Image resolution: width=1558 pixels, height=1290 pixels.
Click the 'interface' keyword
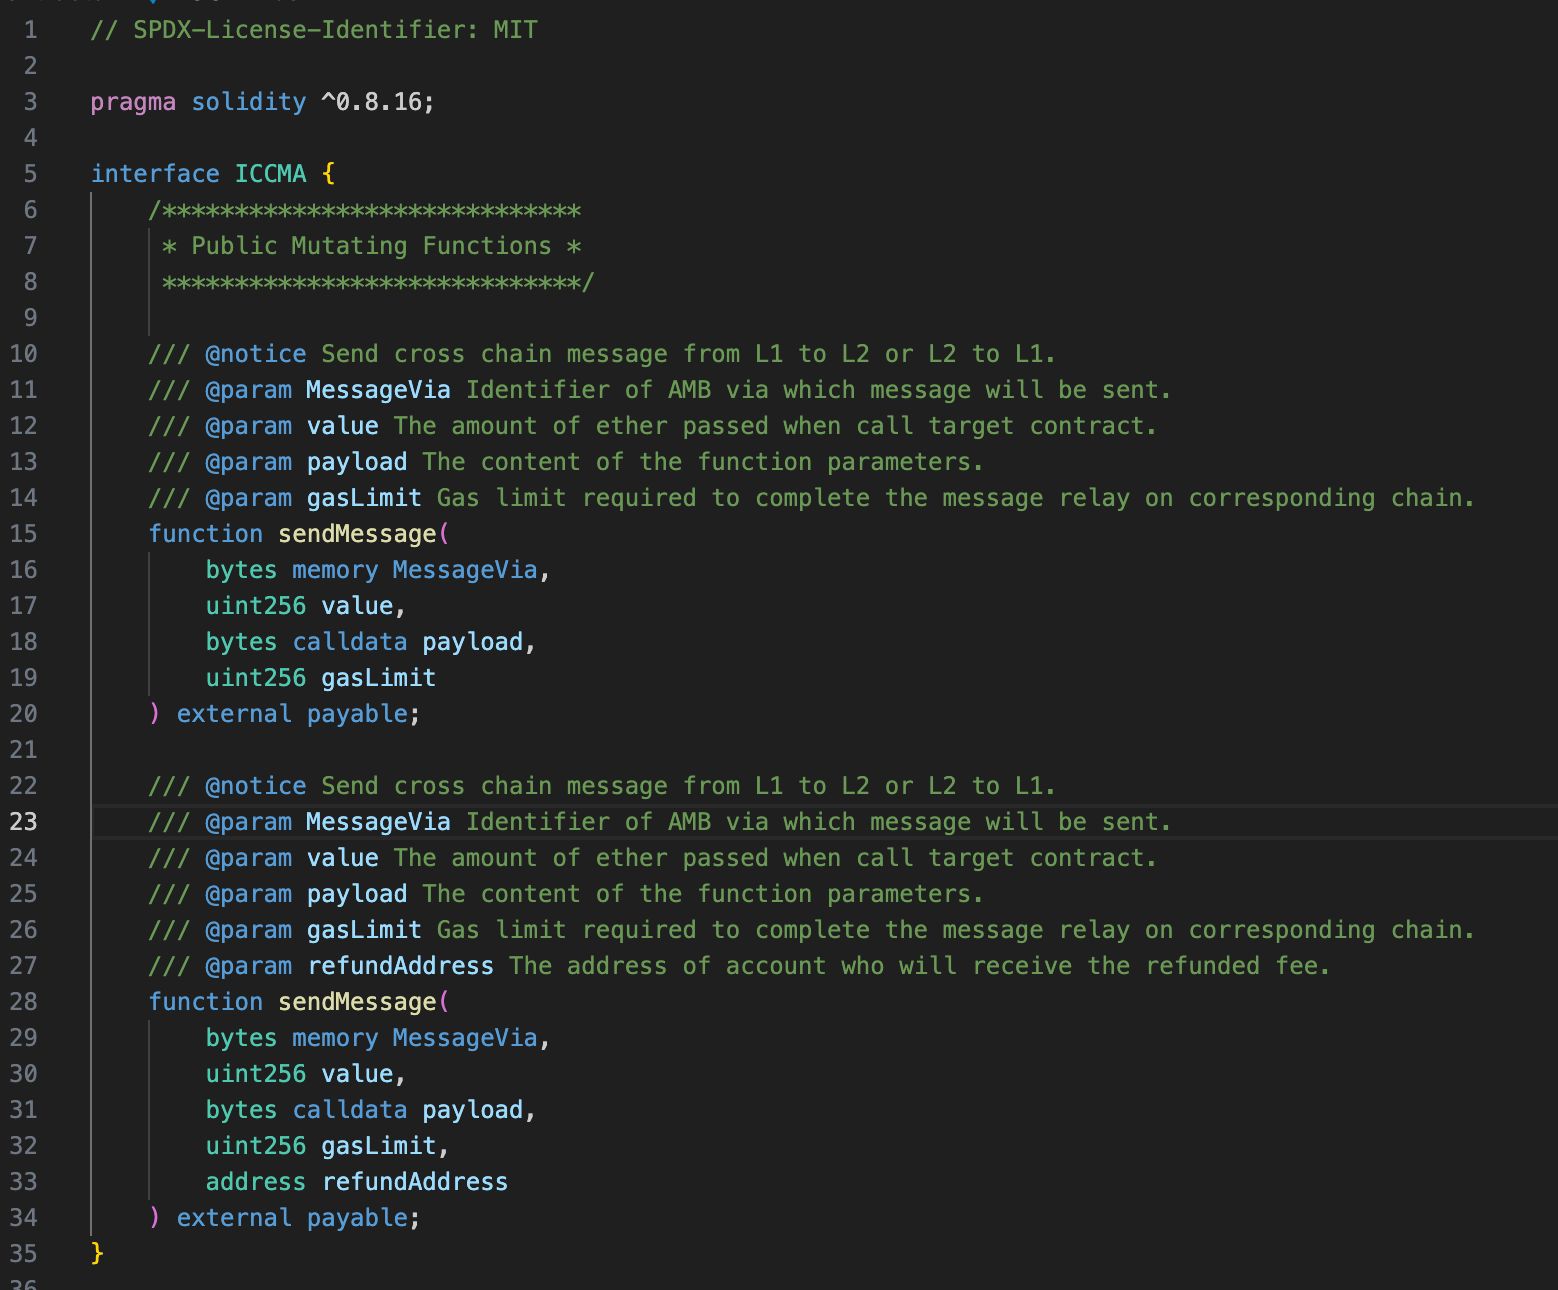click(155, 174)
